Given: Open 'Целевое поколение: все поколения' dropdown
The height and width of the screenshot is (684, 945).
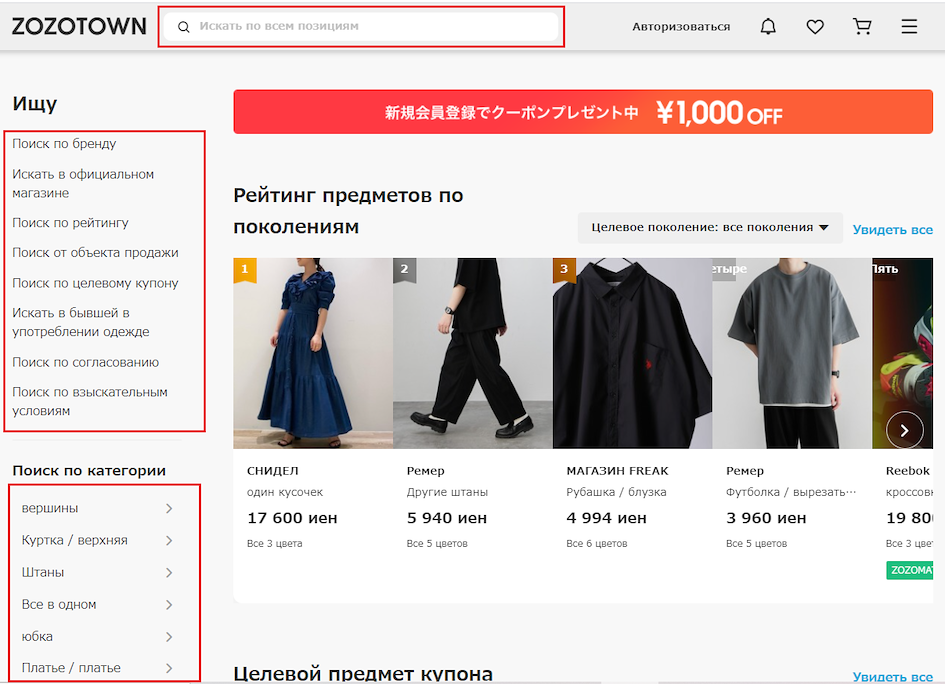Looking at the screenshot, I should click(x=710, y=228).
